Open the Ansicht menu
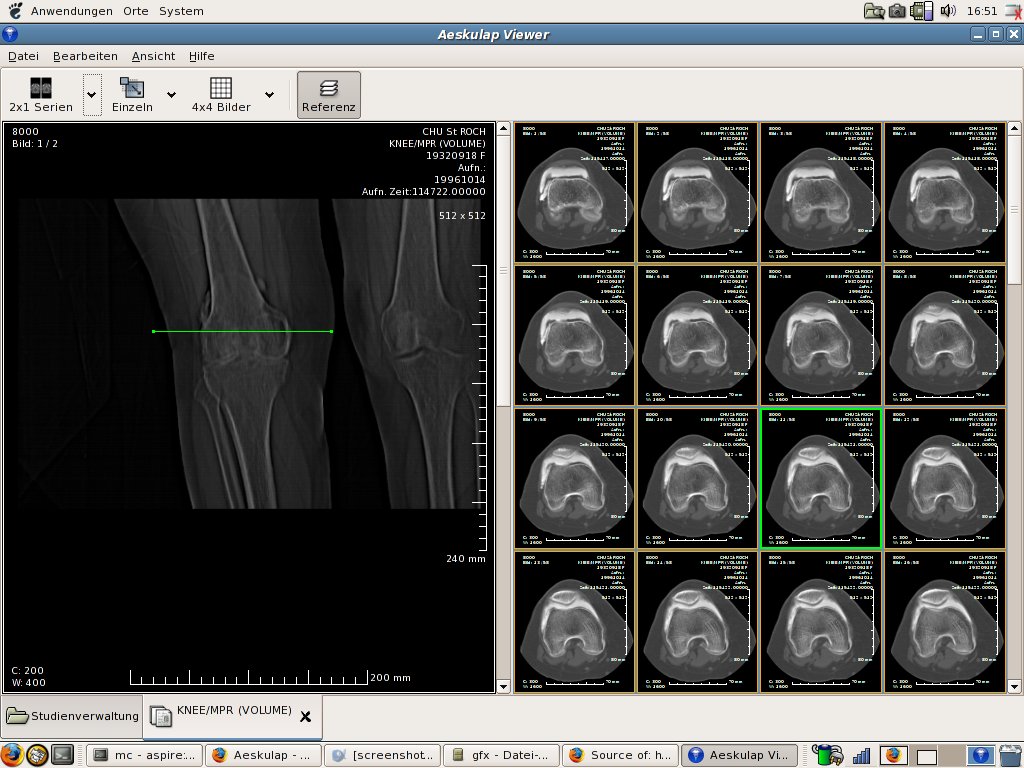The width and height of the screenshot is (1024, 768). click(153, 56)
